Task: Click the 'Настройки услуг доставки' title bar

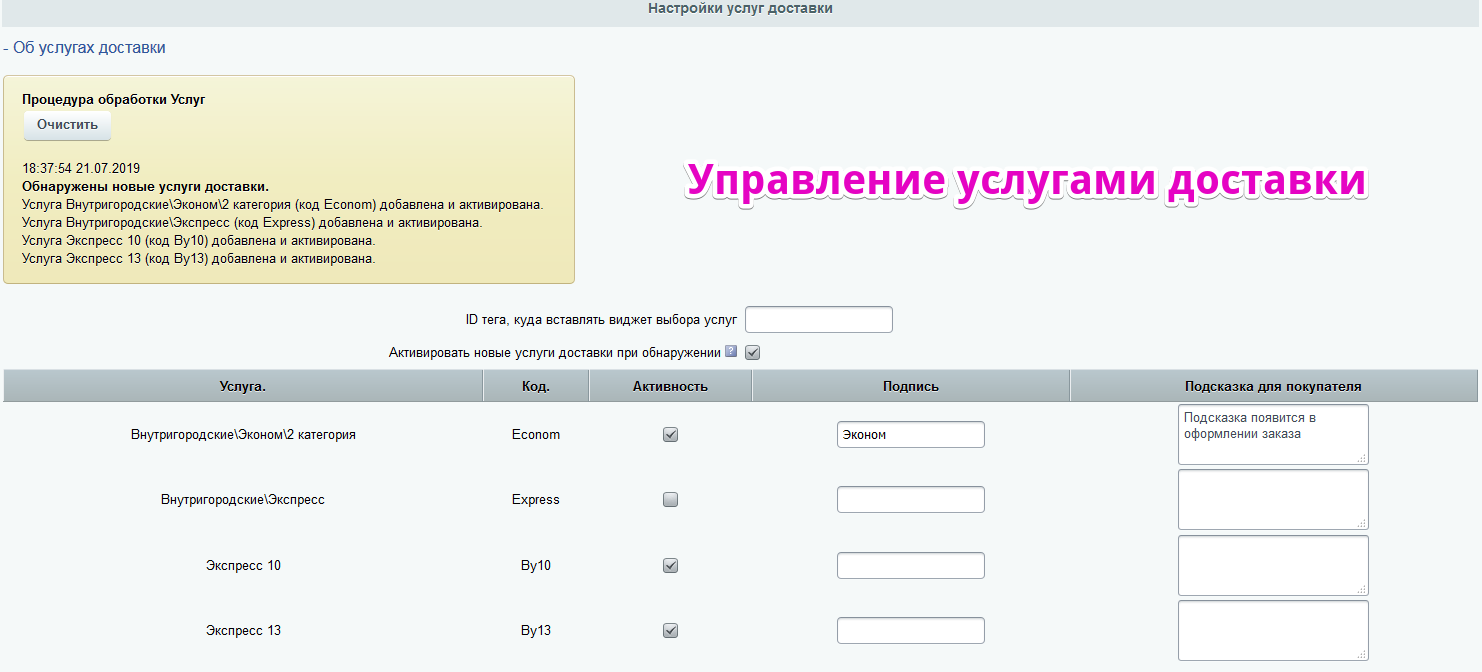Action: pyautogui.click(x=741, y=9)
